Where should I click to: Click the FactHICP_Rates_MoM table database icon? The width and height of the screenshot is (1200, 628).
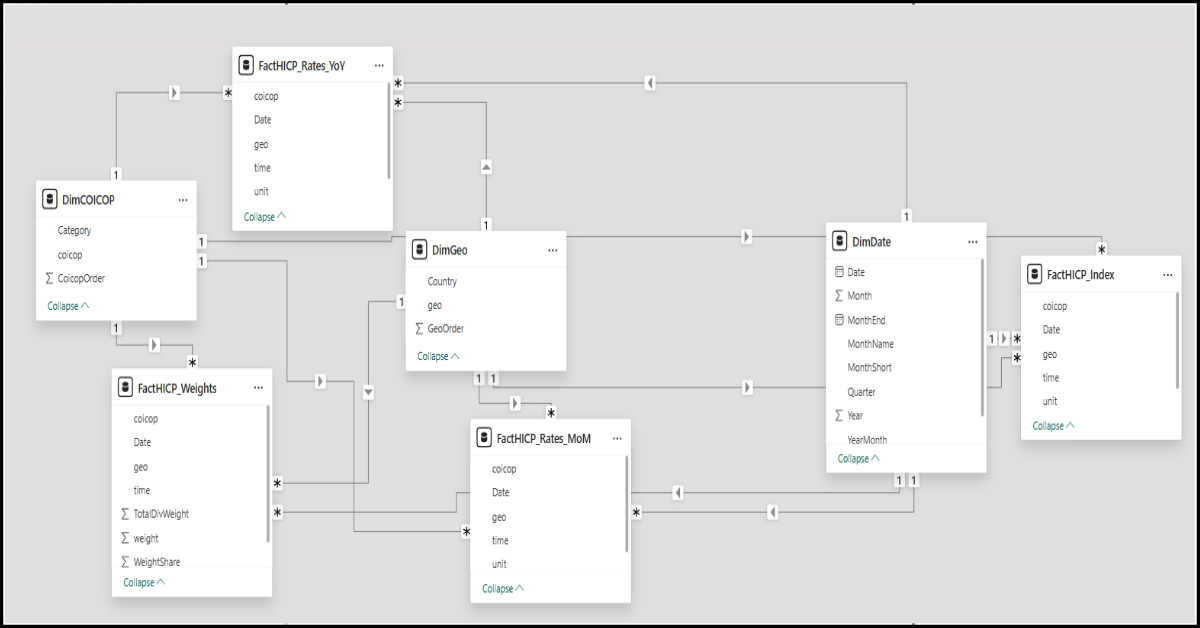[x=485, y=437]
